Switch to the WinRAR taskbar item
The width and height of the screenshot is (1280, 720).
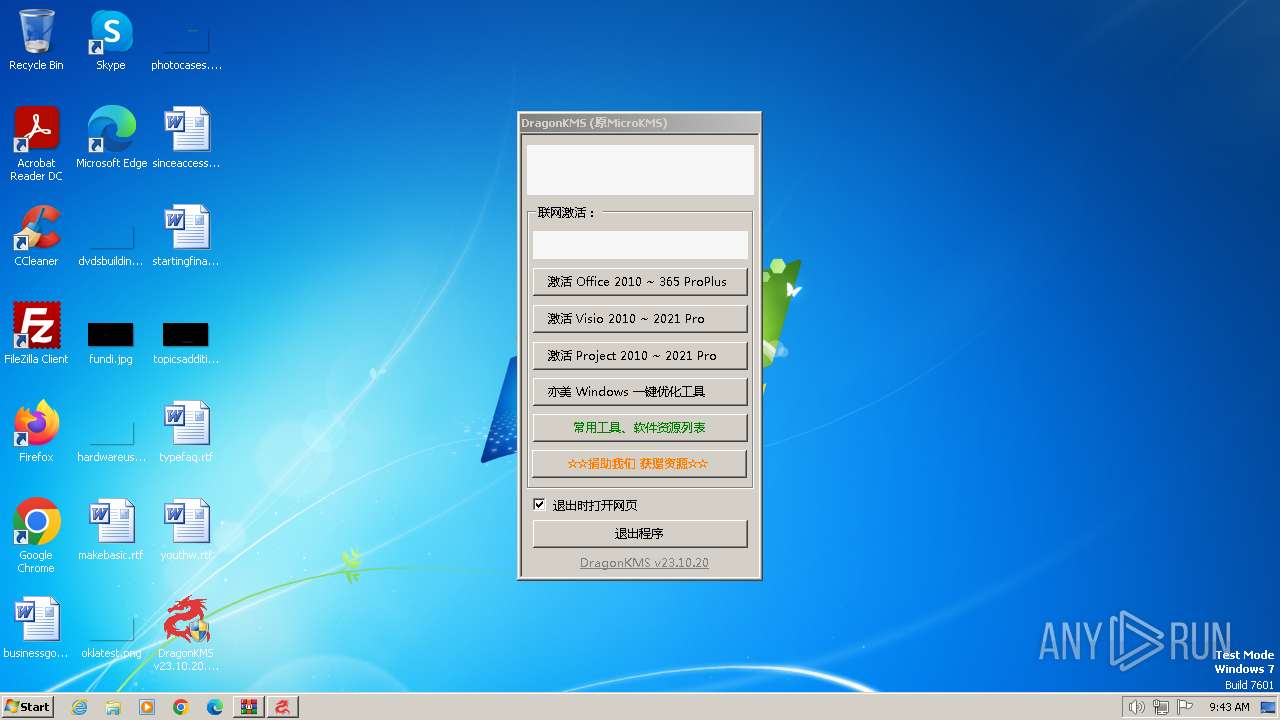click(x=249, y=707)
